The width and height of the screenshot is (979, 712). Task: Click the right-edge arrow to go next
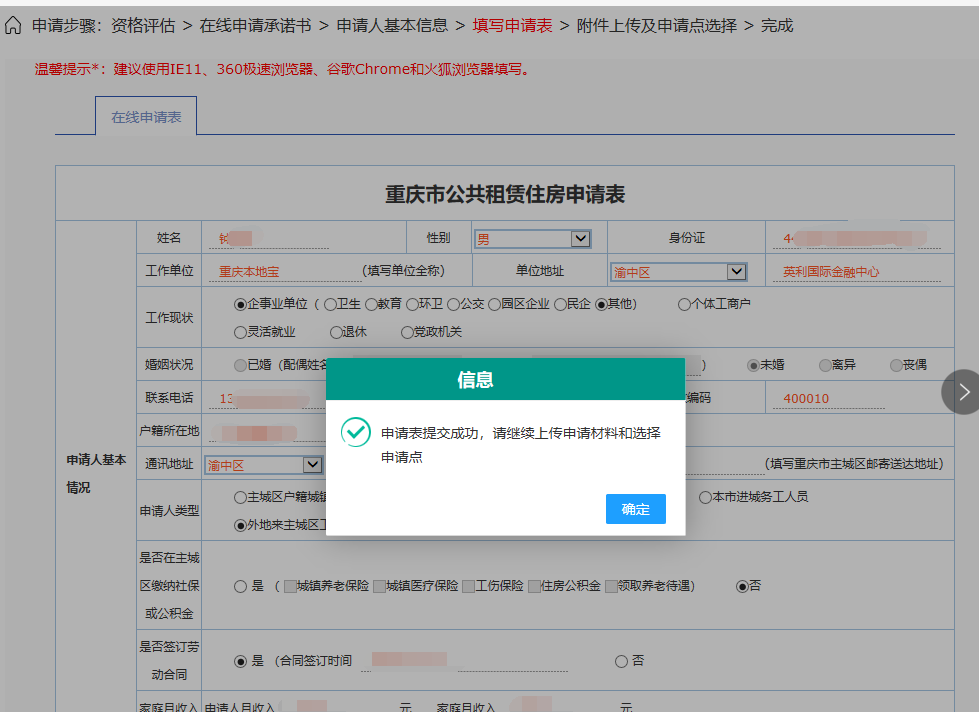[x=961, y=393]
